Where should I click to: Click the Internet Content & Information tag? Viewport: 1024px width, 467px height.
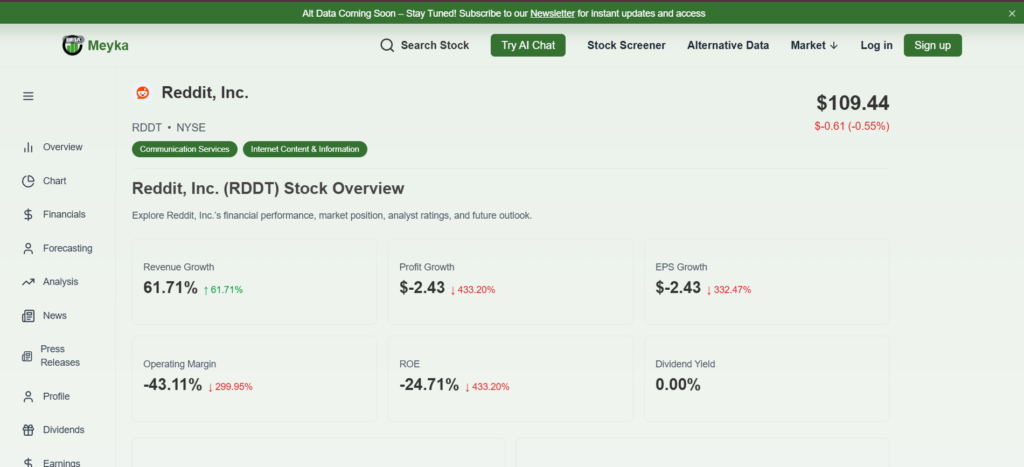point(305,149)
